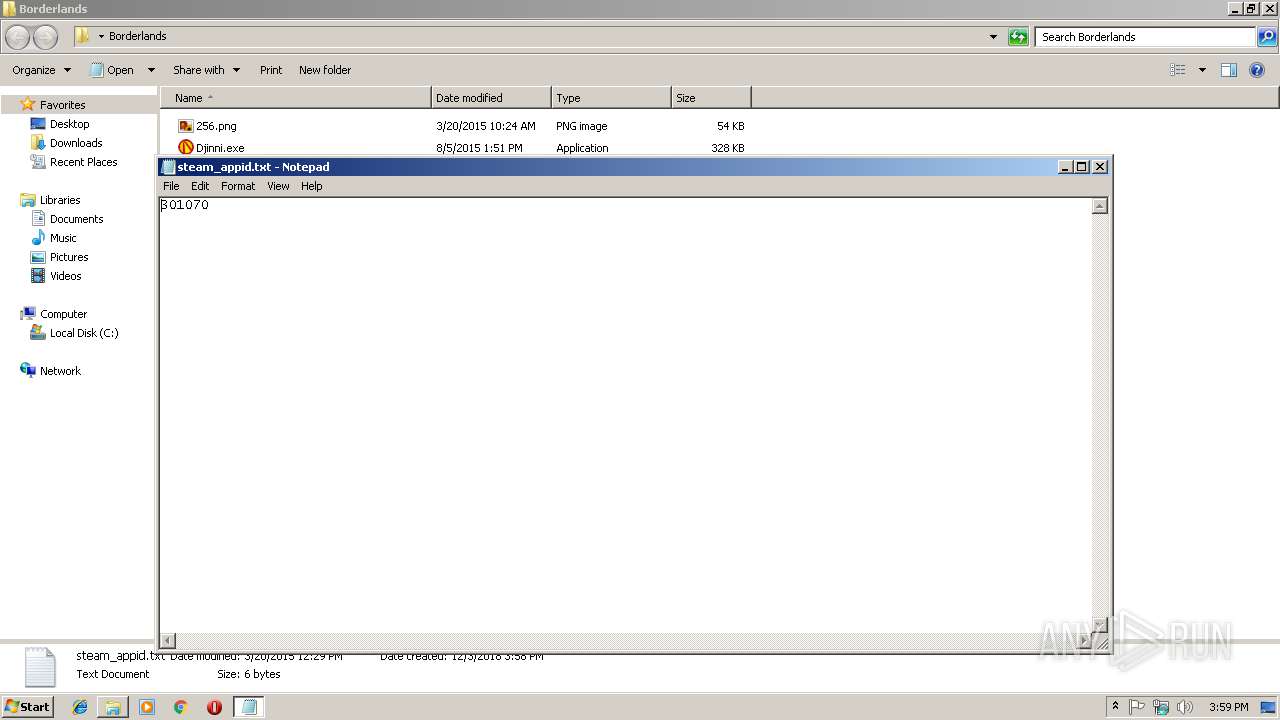Viewport: 1280px width, 720px height.
Task: Select the 256.png file icon
Action: [x=185, y=126]
